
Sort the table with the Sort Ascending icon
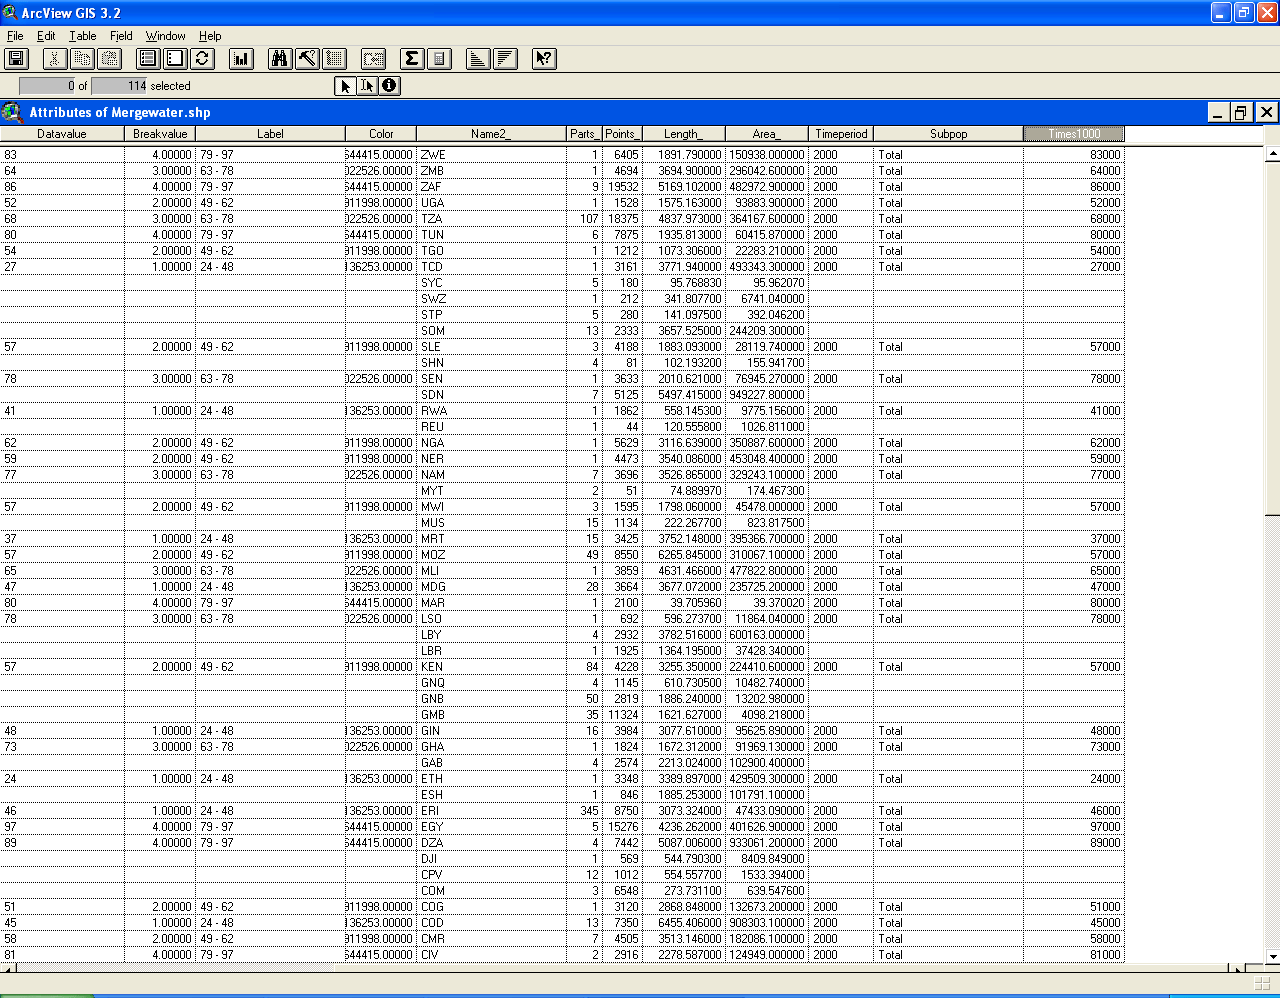[478, 59]
